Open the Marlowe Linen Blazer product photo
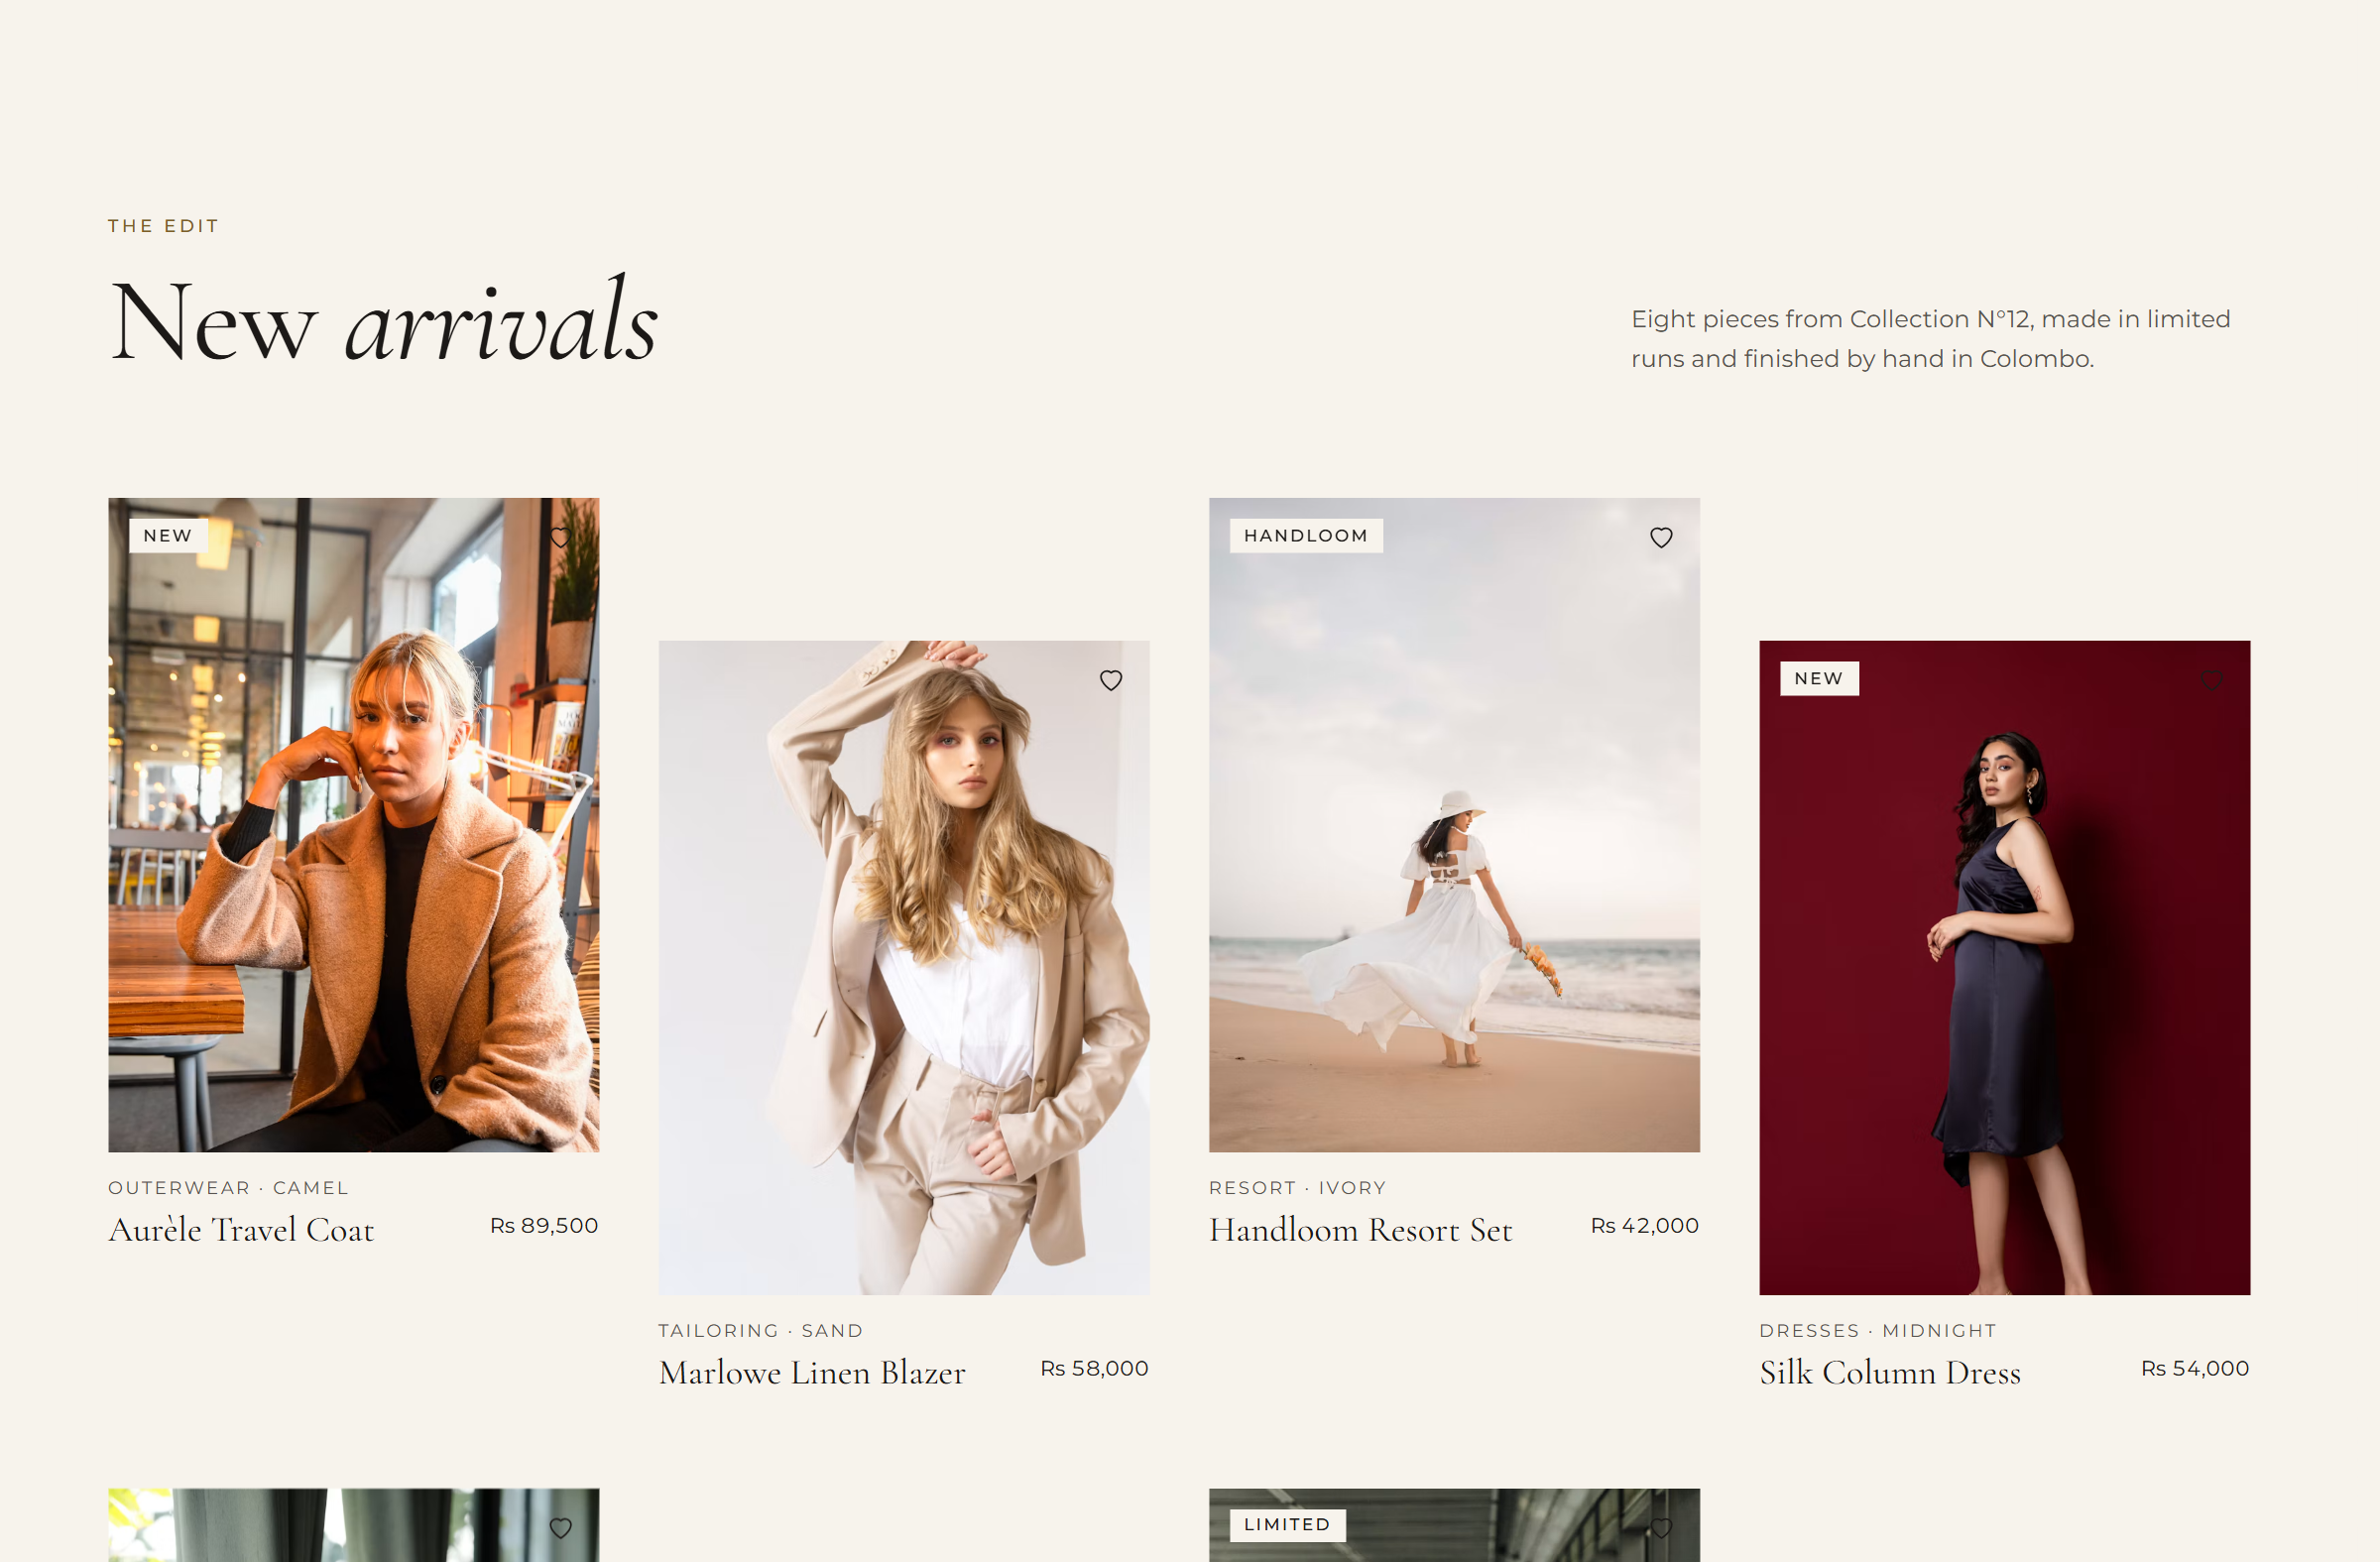Viewport: 2380px width, 1562px height. tap(904, 968)
